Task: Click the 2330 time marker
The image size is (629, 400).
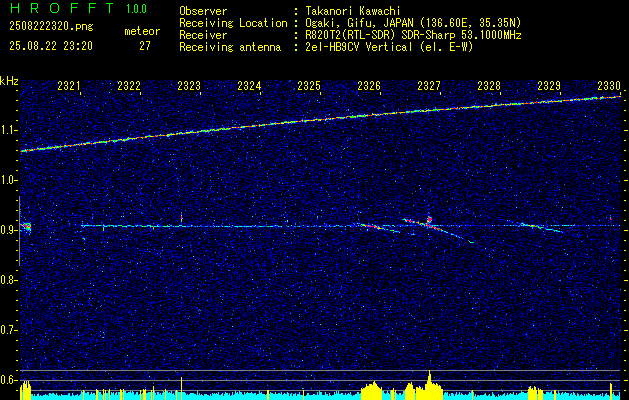Action: [609, 85]
